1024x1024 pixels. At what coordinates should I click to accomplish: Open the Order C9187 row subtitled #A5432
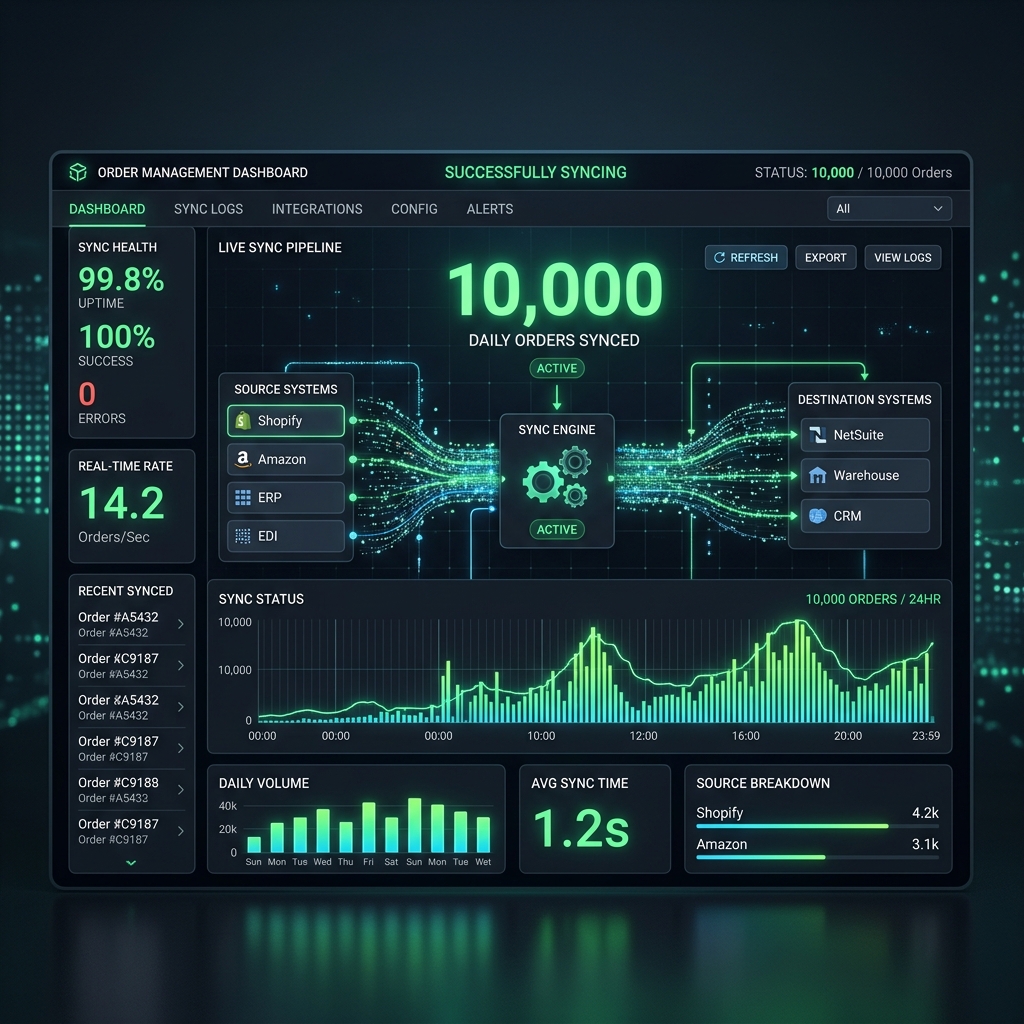pos(131,665)
